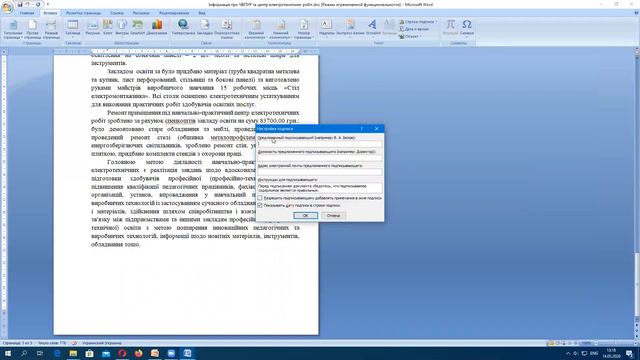This screenshot has width=640, height=360.
Task: Click the page count in status bar
Action: 16,343
